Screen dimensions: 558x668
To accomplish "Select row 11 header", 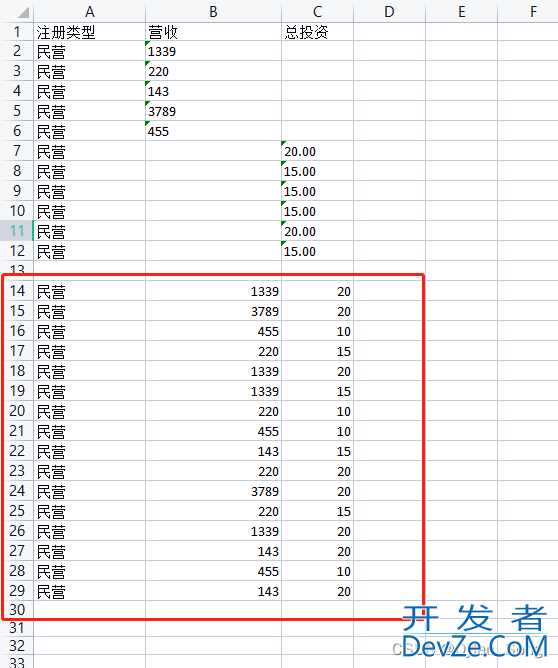I will [x=17, y=231].
